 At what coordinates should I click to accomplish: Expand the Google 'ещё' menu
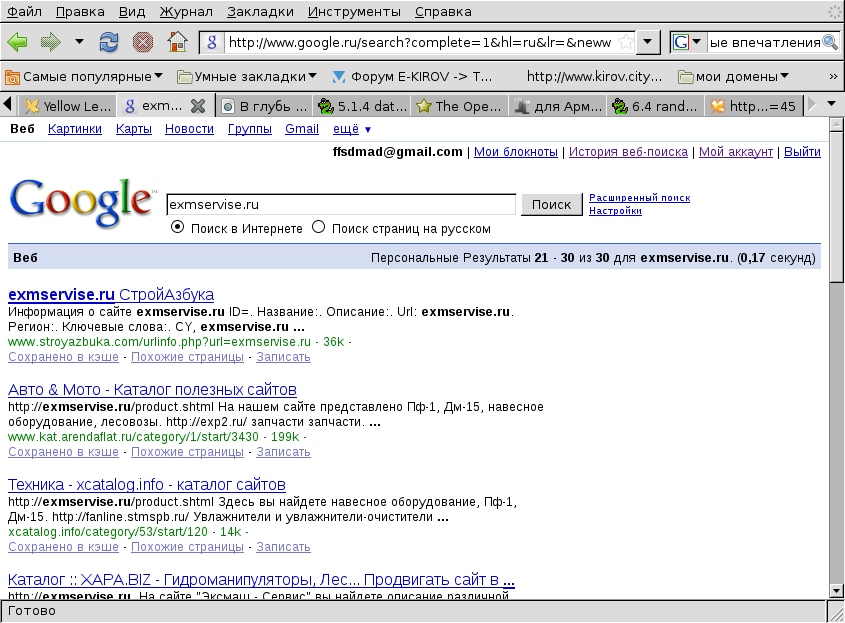tap(351, 129)
